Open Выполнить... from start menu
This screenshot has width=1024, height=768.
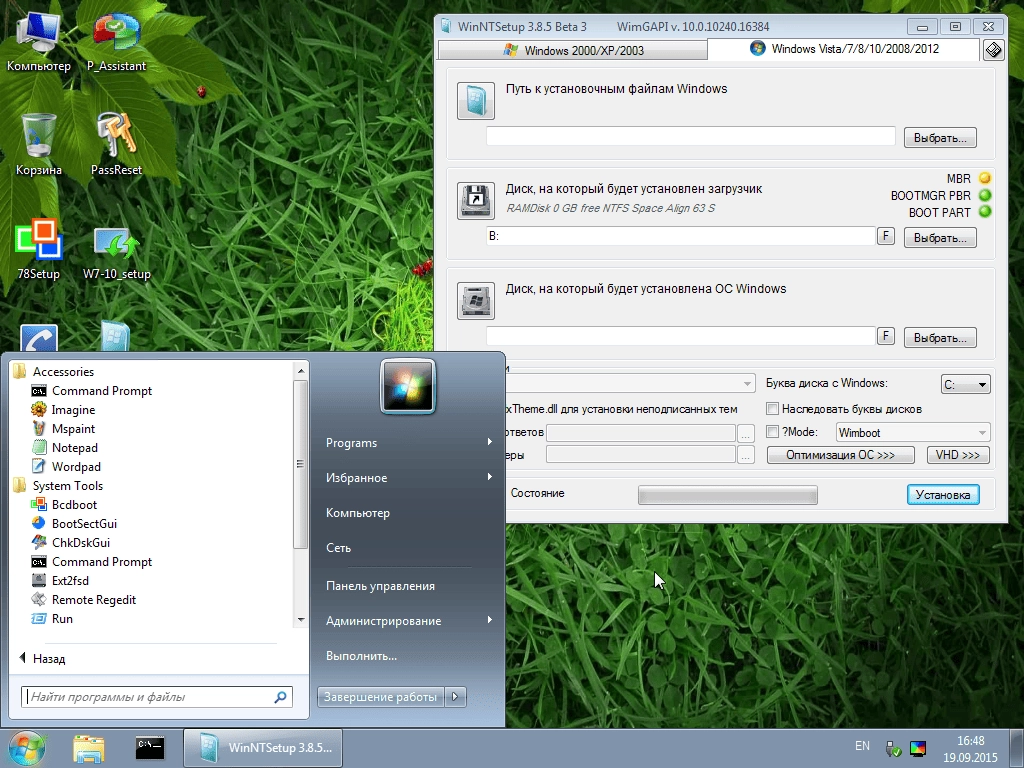coord(361,656)
